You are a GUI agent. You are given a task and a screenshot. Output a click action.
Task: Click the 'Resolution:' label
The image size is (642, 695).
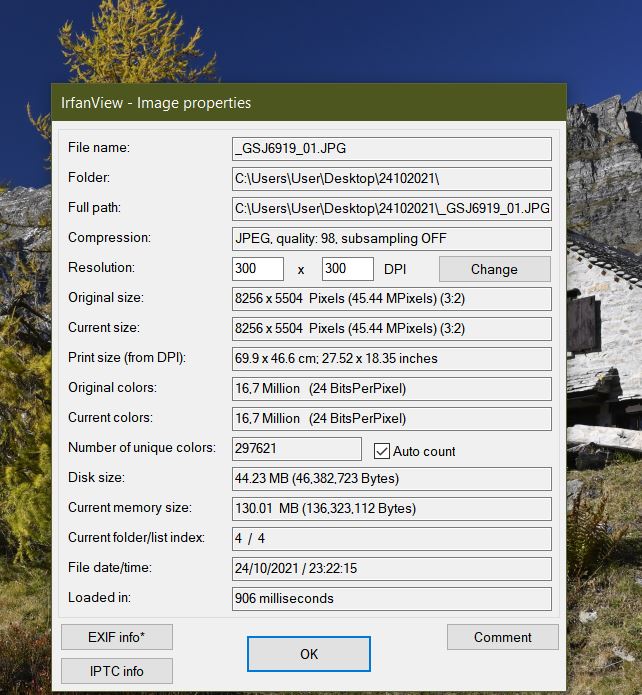coord(102,268)
